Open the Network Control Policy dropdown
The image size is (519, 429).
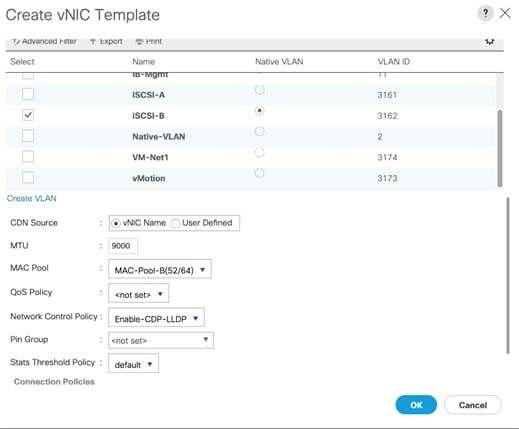pos(156,318)
